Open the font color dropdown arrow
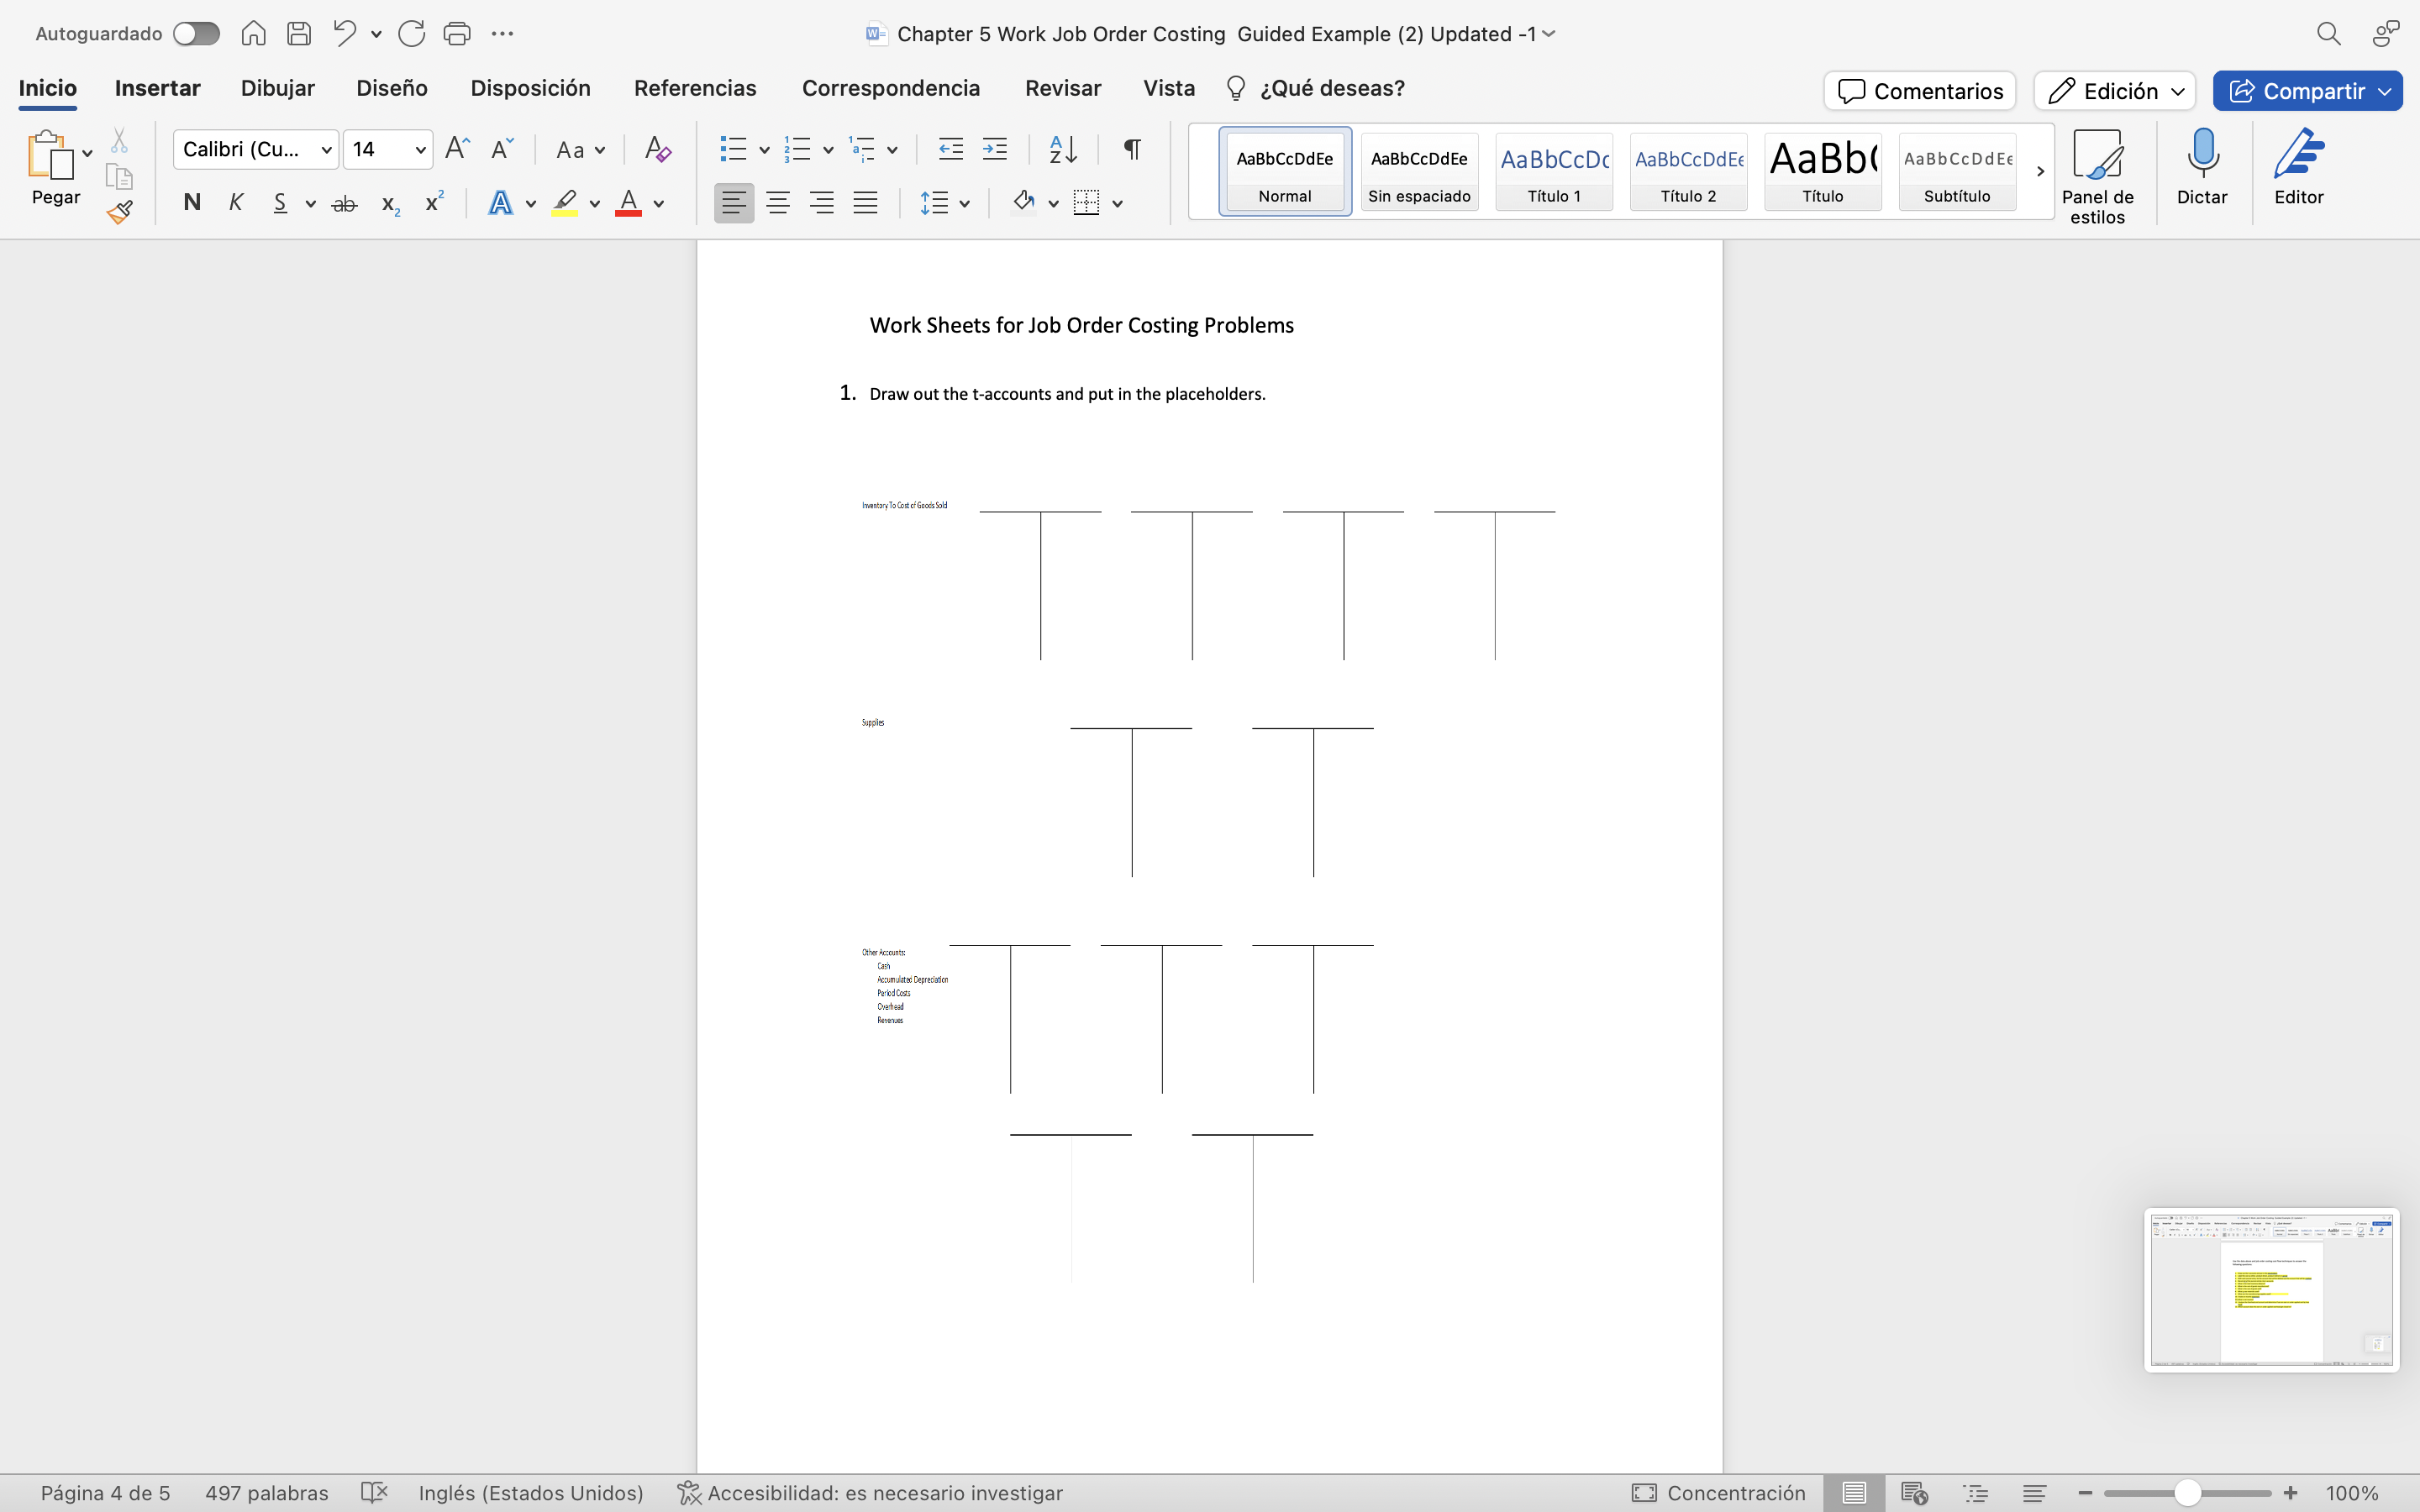2420x1512 pixels. coord(659,204)
